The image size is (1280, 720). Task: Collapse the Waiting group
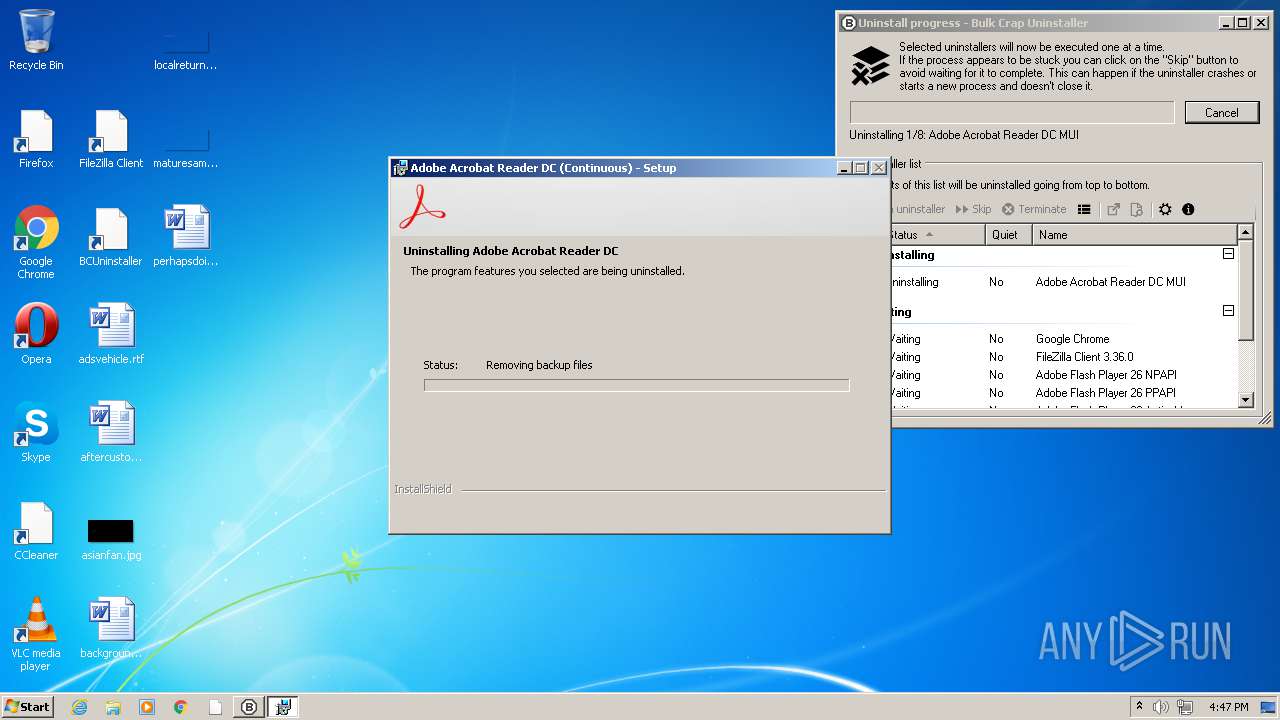tap(1228, 311)
